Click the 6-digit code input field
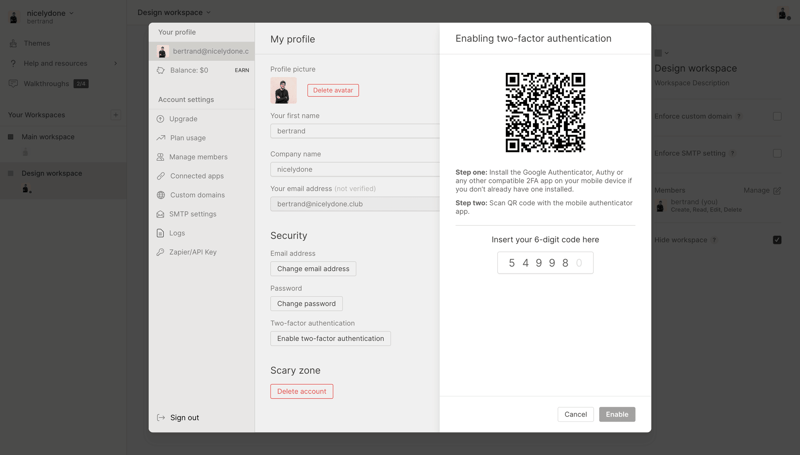Viewport: 800px width, 455px height. [x=545, y=263]
